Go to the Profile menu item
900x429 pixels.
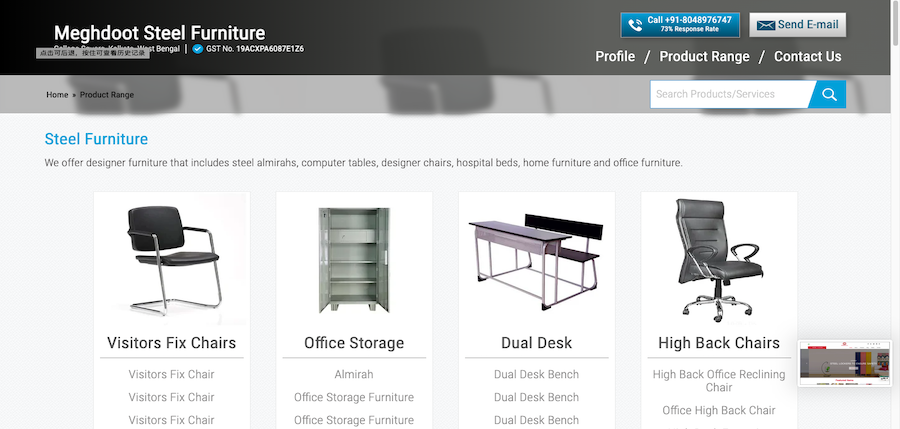click(615, 56)
